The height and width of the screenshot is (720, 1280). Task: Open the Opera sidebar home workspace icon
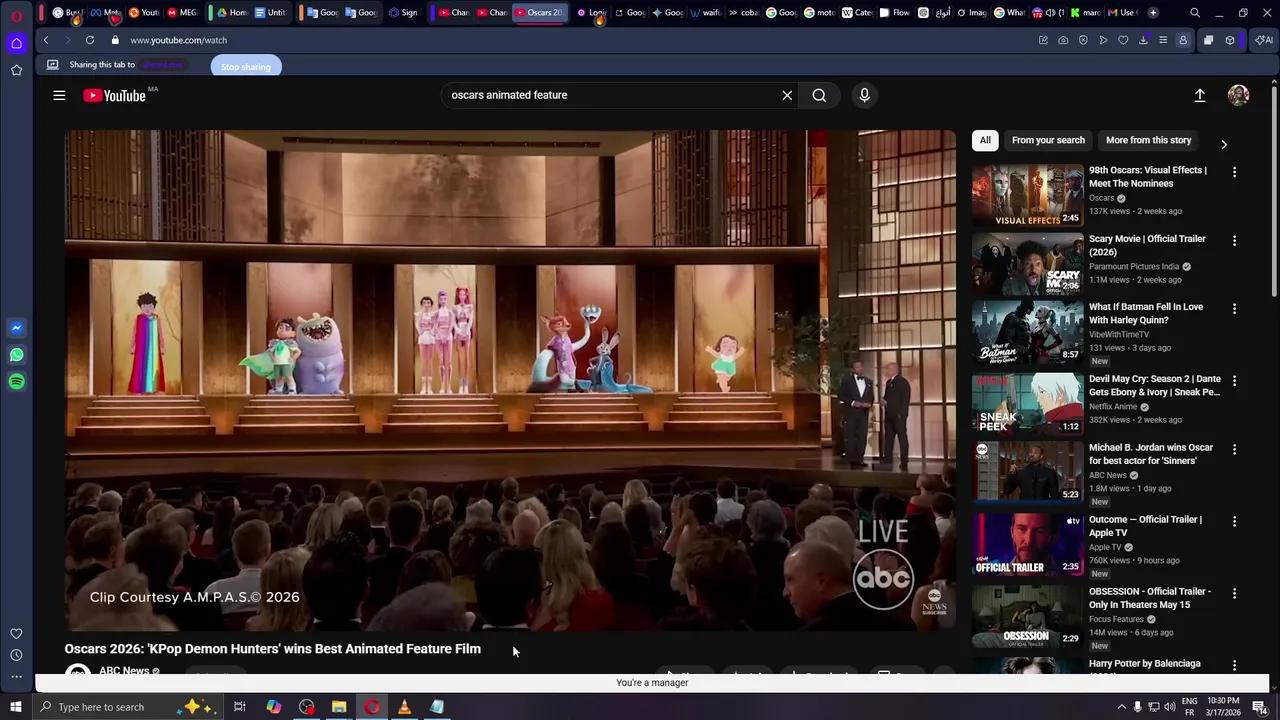tap(17, 43)
